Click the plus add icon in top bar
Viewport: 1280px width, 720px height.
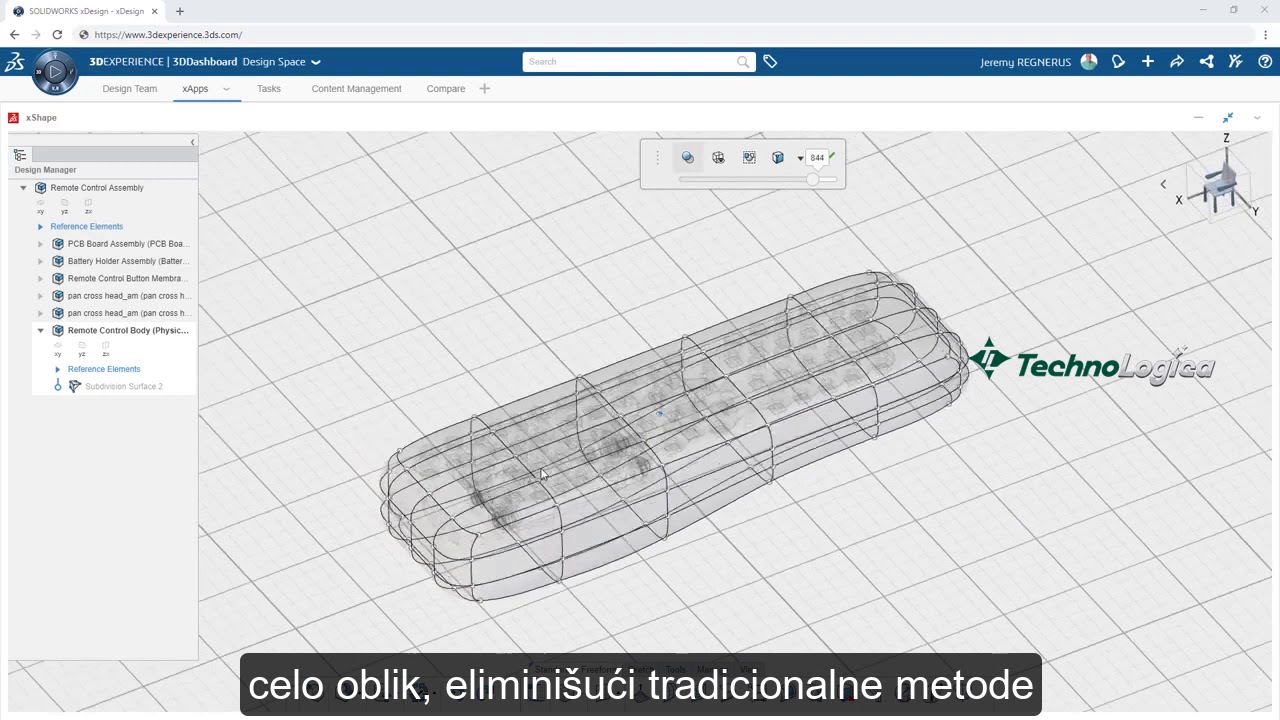click(x=1148, y=62)
